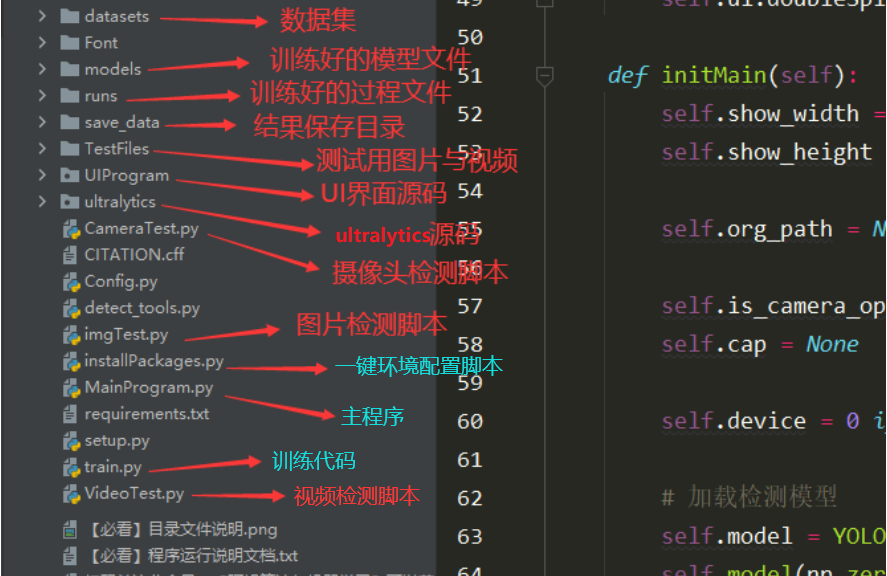Expand the ultralytics source folder
The image size is (887, 576).
click(40, 201)
